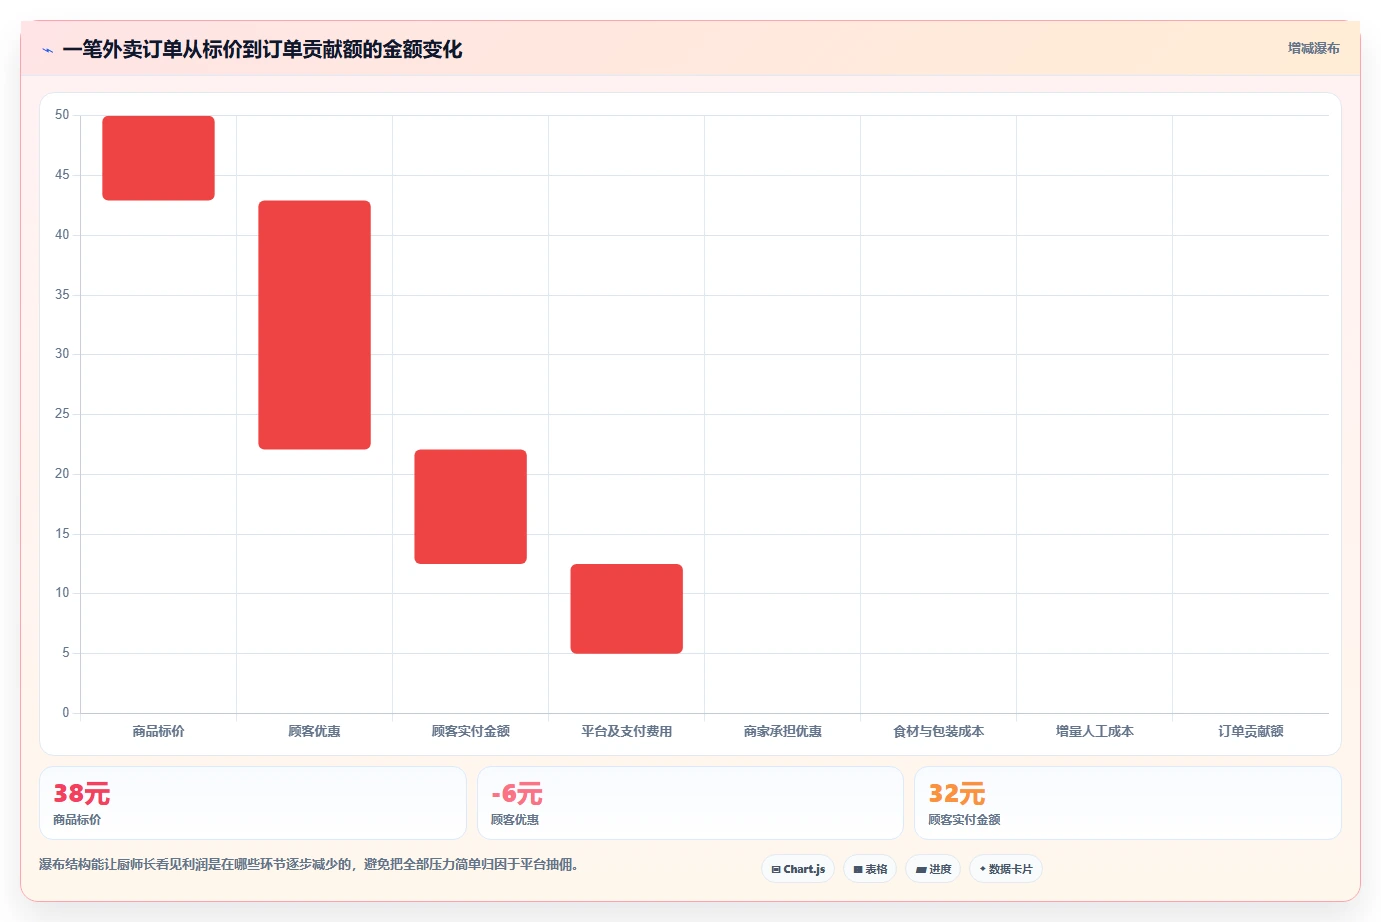Click the lightning icon beside the chart title

(x=47, y=50)
